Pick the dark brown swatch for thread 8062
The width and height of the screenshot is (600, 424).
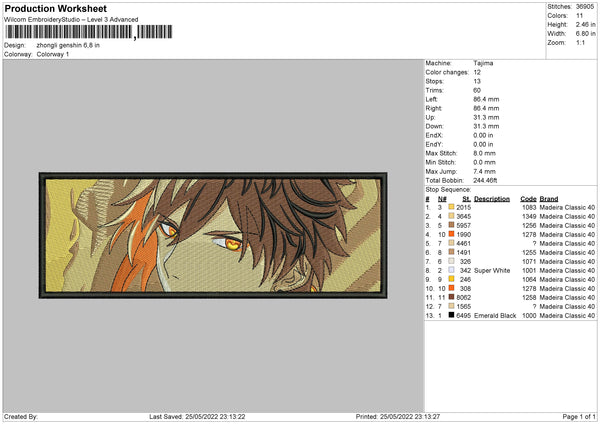(x=452, y=297)
